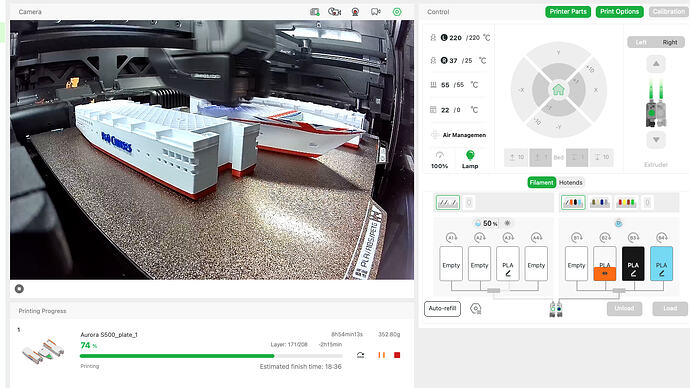Click the blue AMS B status icon
Image resolution: width=690 pixels, height=388 pixels.
(x=618, y=223)
